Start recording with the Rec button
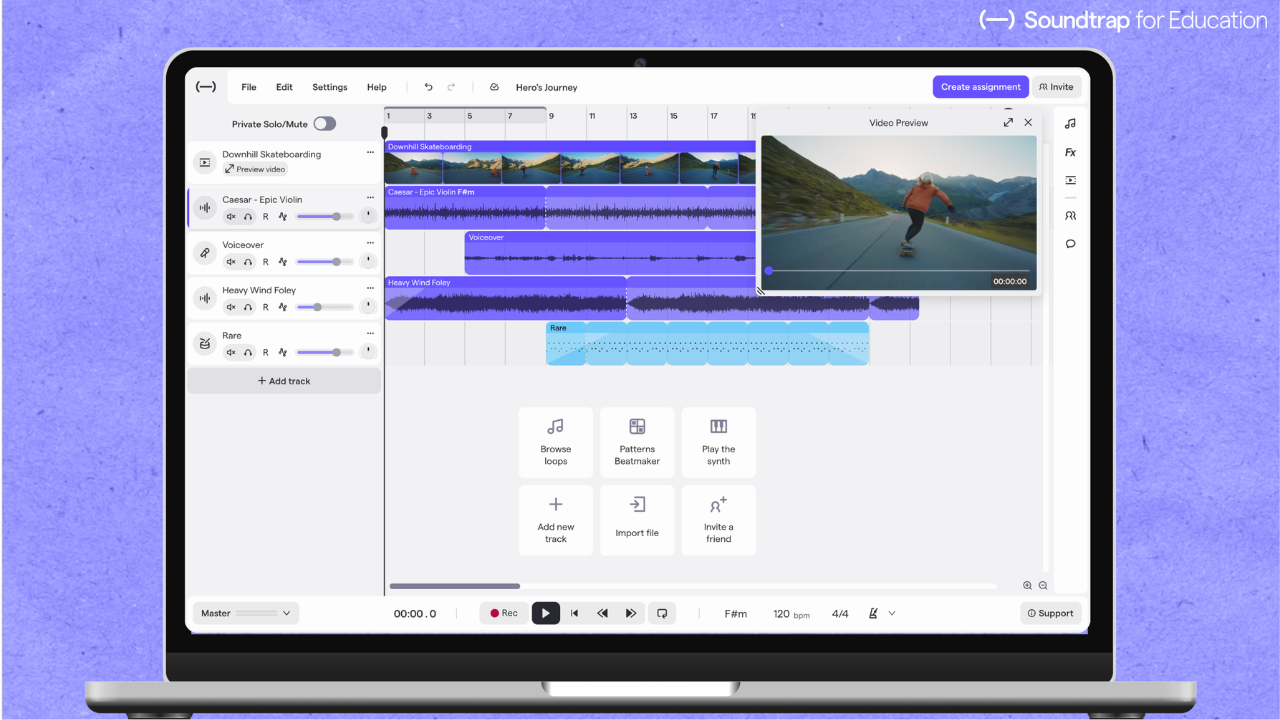Viewport: 1280px width, 720px height. tap(504, 613)
